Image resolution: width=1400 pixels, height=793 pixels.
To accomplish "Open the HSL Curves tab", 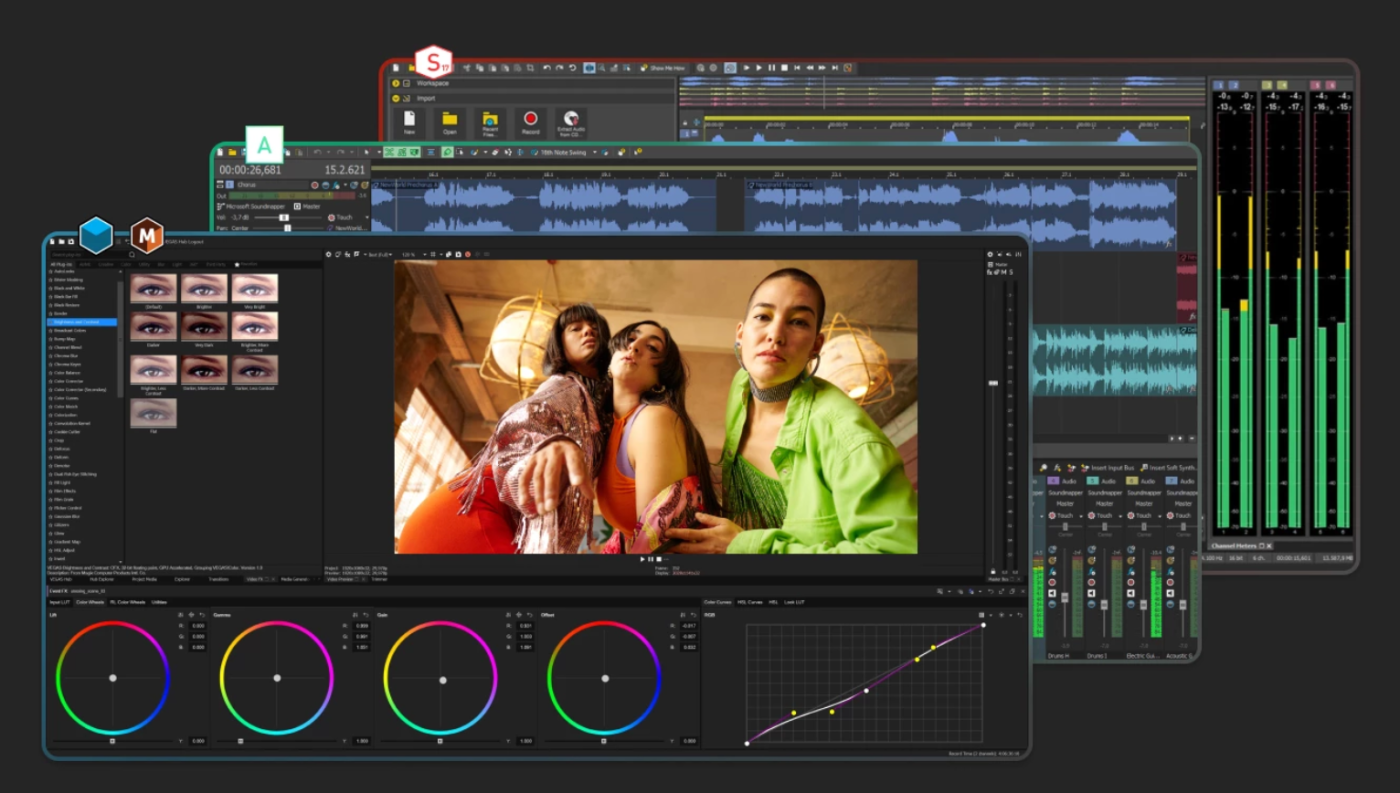I will (x=750, y=602).
